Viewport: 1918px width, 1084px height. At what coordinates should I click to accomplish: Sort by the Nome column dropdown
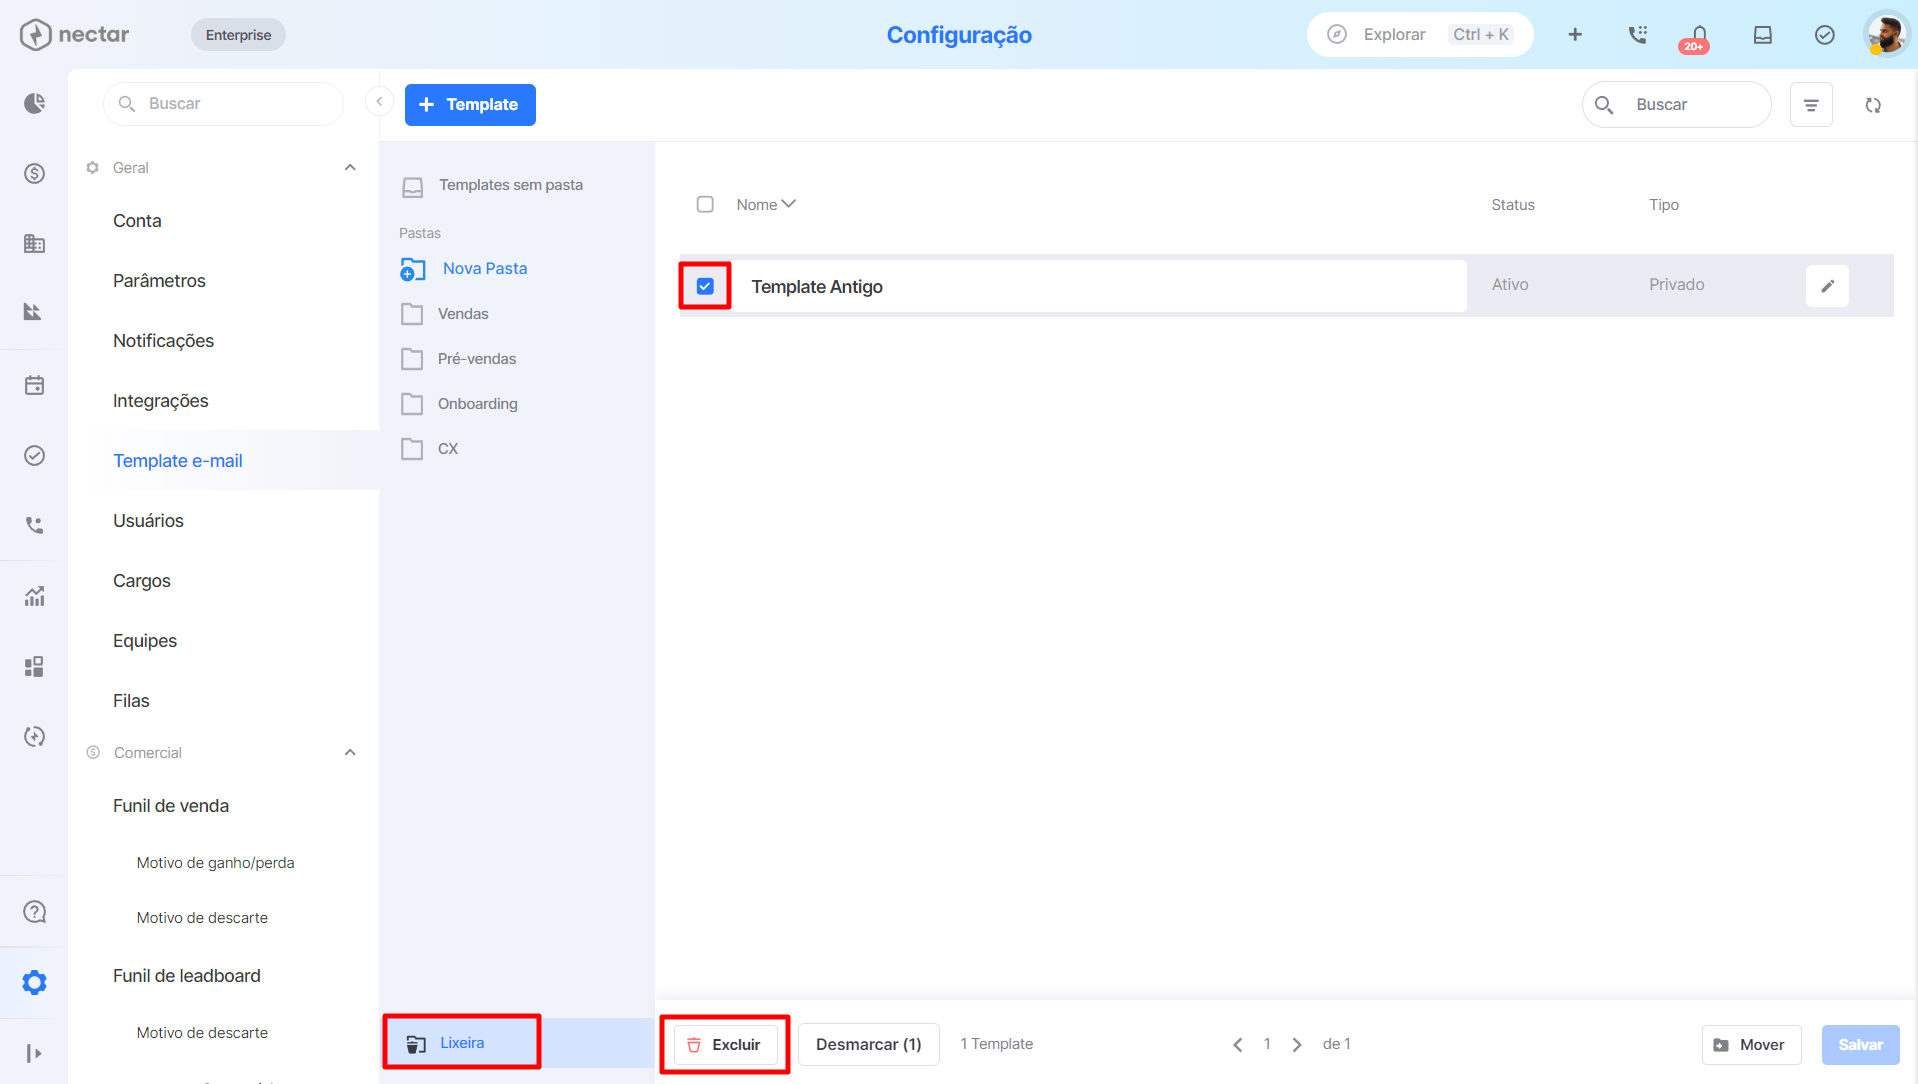766,204
